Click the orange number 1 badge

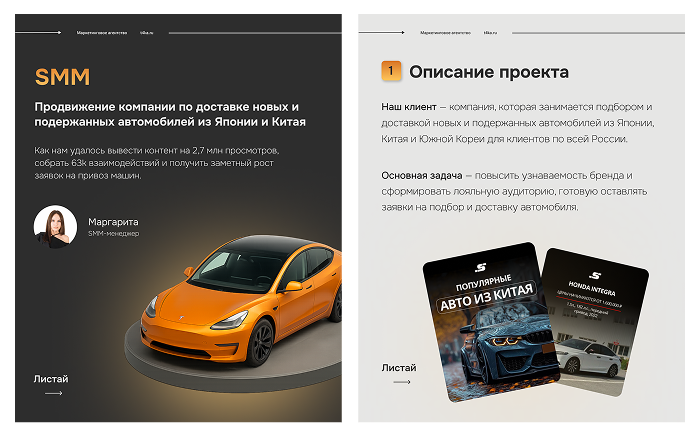pyautogui.click(x=391, y=71)
